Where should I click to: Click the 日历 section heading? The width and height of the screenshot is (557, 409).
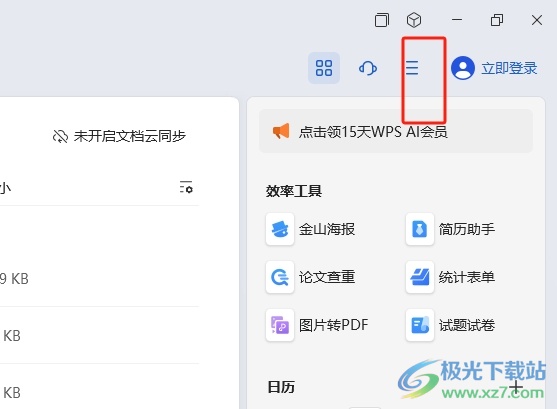[281, 387]
